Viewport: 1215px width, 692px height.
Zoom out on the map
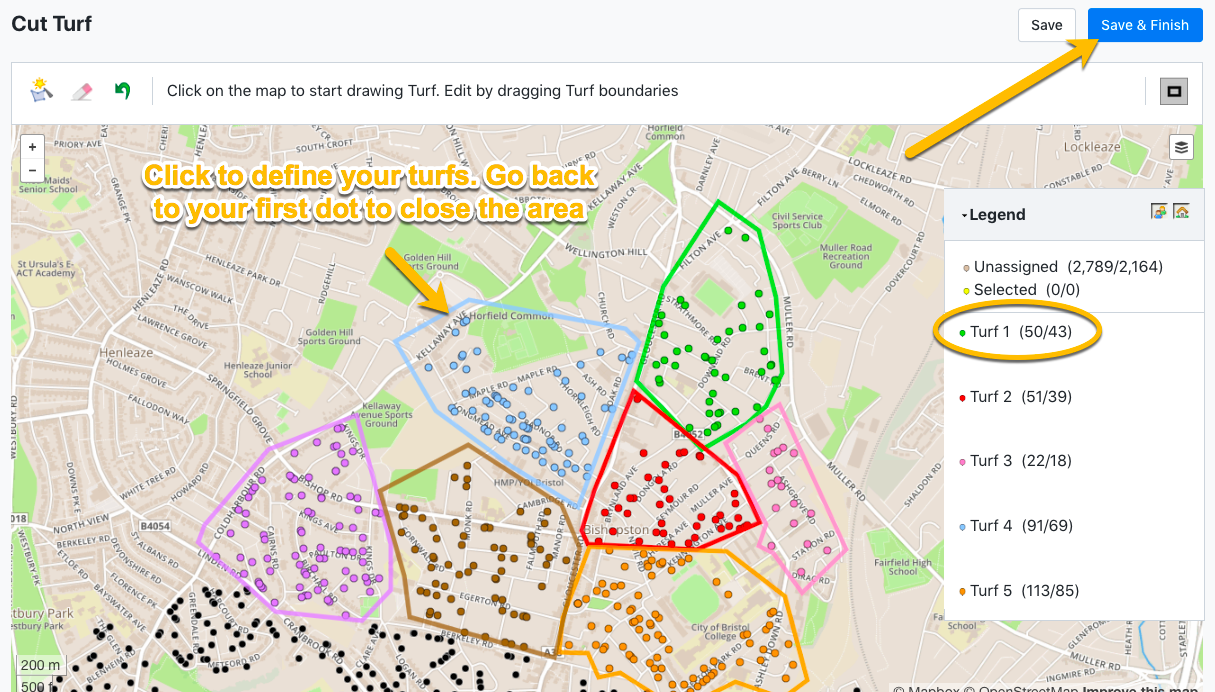33,170
